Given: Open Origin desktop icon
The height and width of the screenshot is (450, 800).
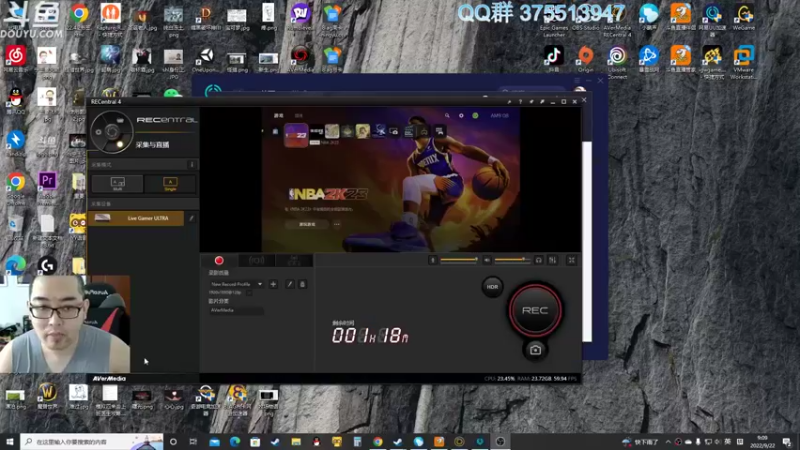Looking at the screenshot, I should tap(586, 59).
